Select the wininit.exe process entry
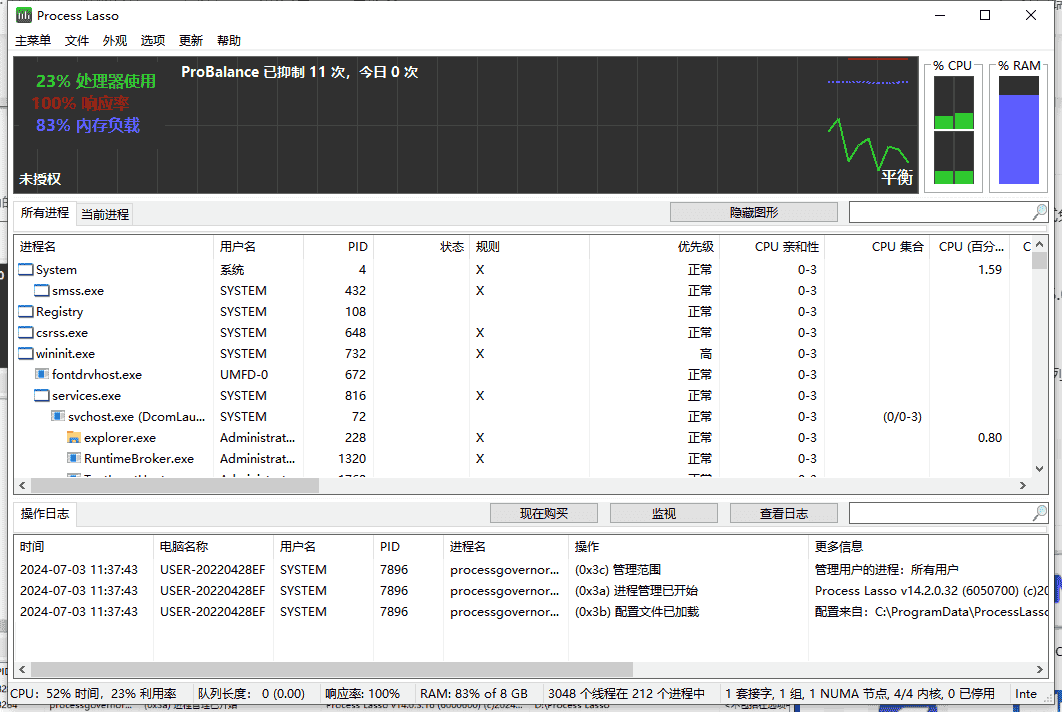This screenshot has height=712, width=1062. click(65, 354)
